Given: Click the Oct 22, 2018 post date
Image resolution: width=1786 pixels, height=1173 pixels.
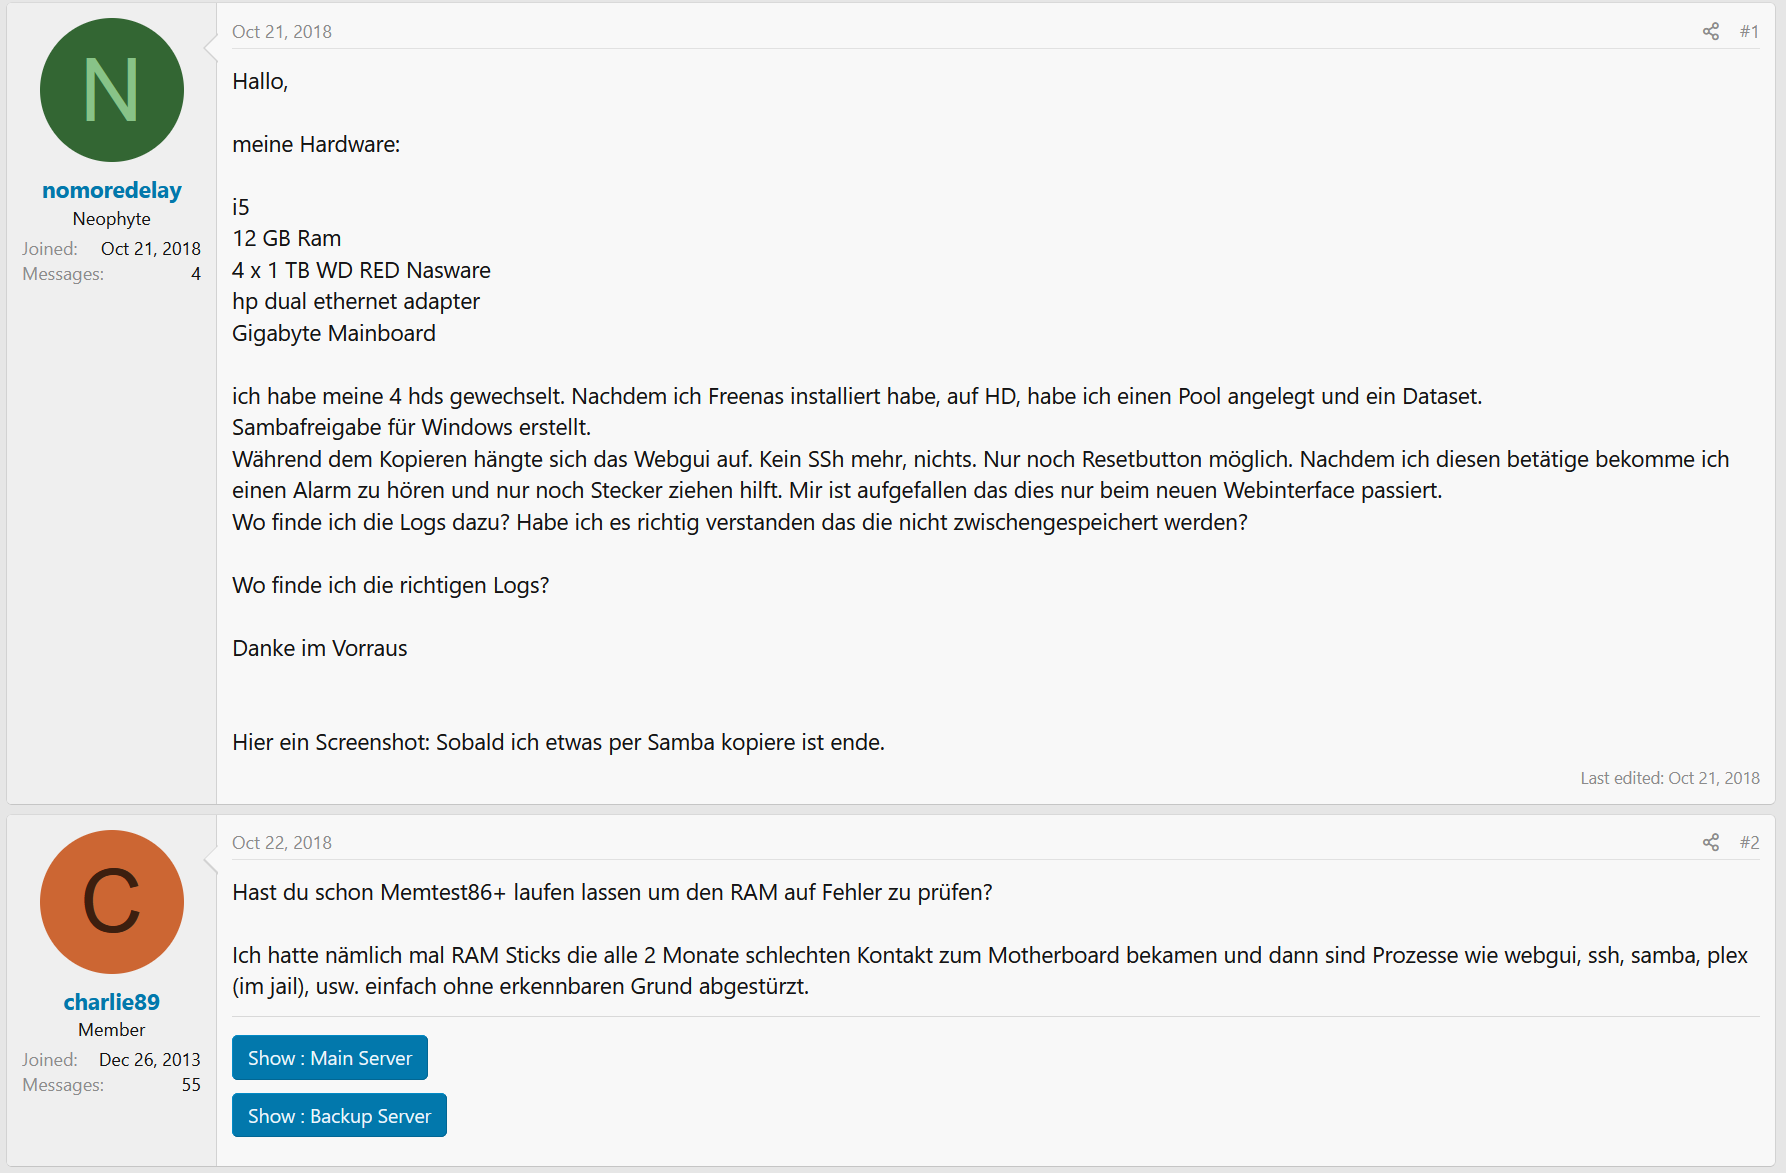Looking at the screenshot, I should (282, 843).
